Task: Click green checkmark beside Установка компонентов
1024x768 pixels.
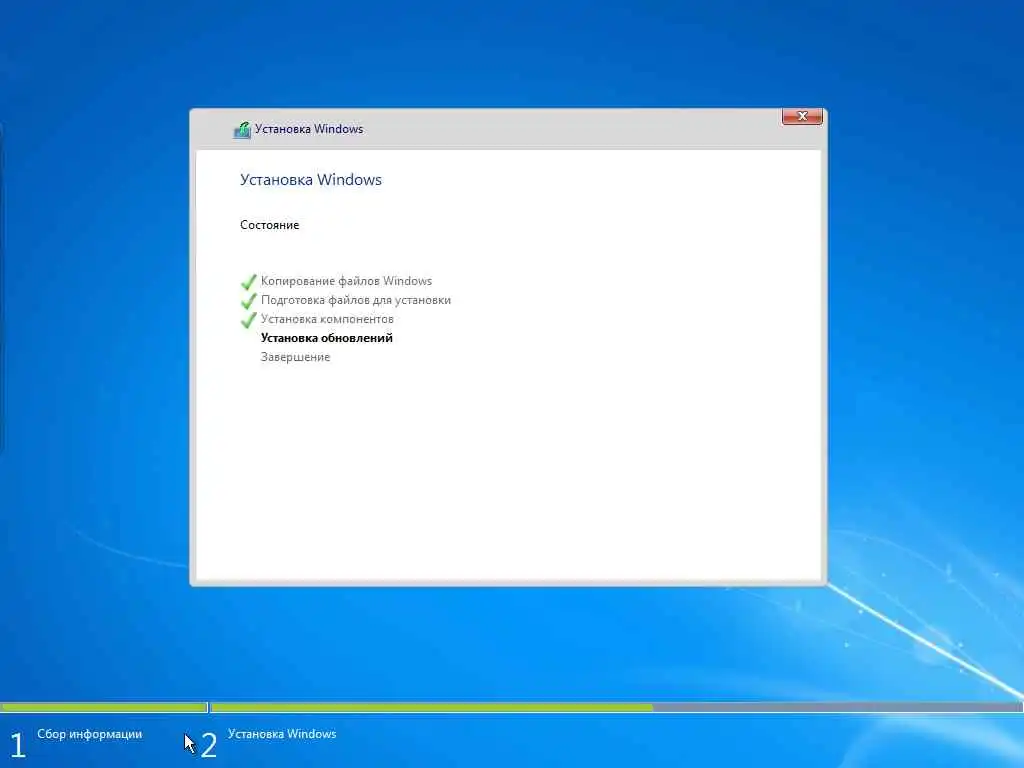Action: [x=248, y=320]
